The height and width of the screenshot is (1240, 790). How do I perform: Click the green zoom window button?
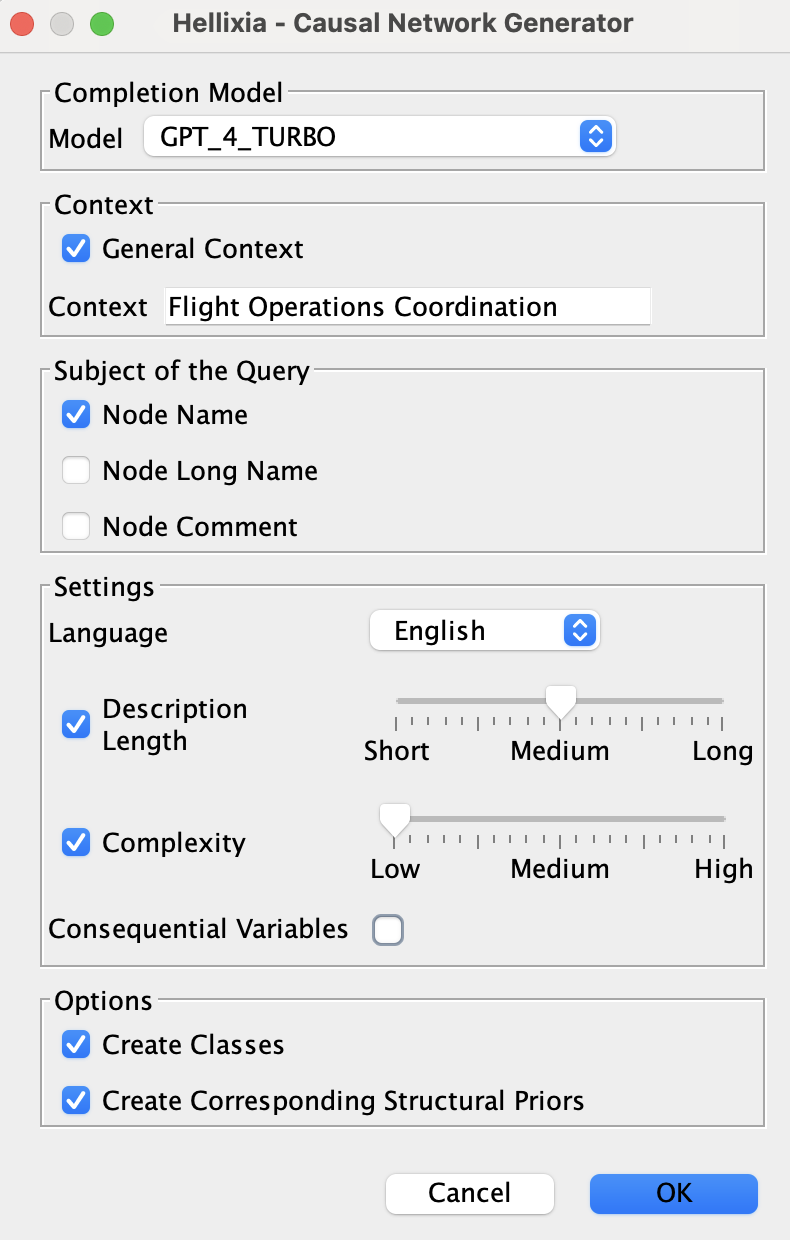tap(102, 24)
